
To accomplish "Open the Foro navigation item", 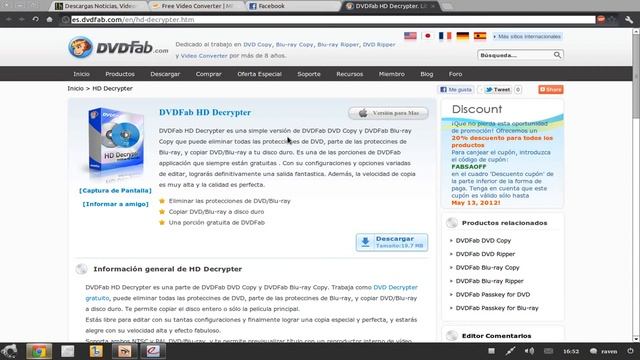I will coord(455,74).
